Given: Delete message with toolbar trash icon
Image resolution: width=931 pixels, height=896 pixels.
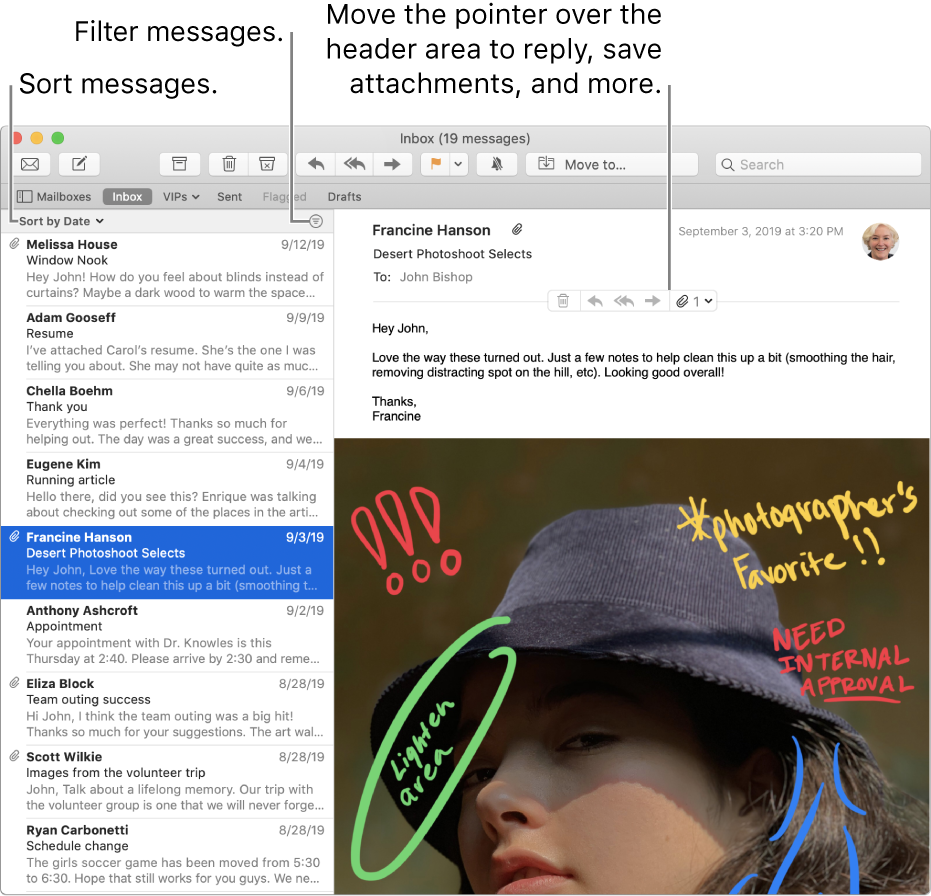Looking at the screenshot, I should coord(229,164).
